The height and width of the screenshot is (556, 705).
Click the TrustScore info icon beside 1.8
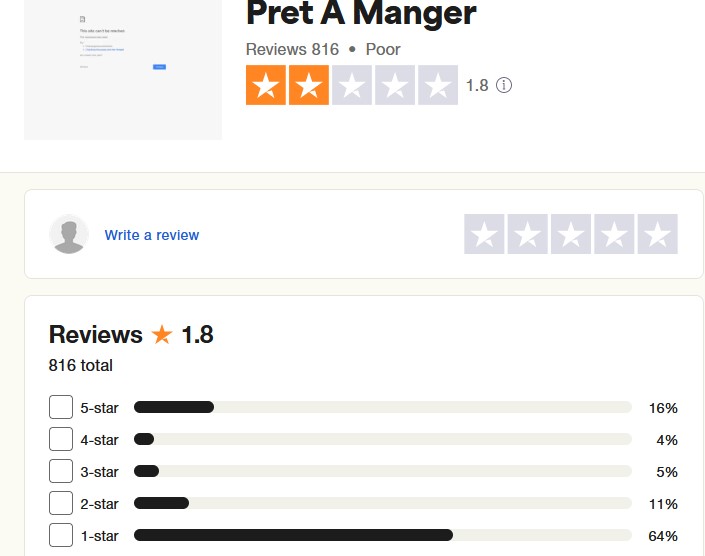click(x=504, y=86)
